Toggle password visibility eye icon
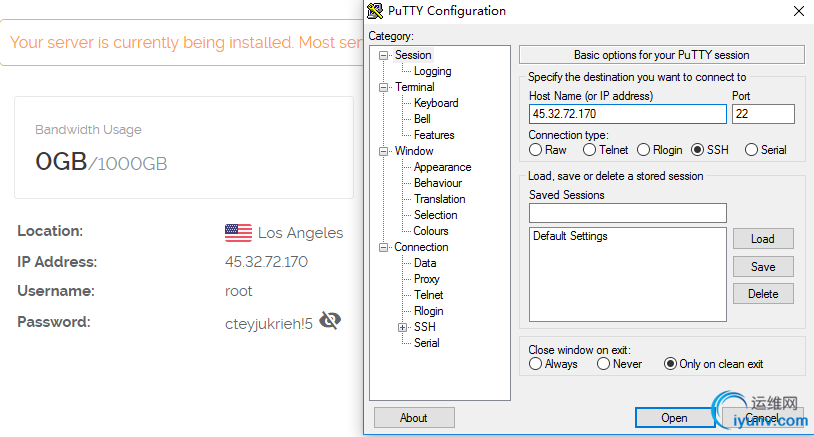814x437 pixels. click(330, 321)
